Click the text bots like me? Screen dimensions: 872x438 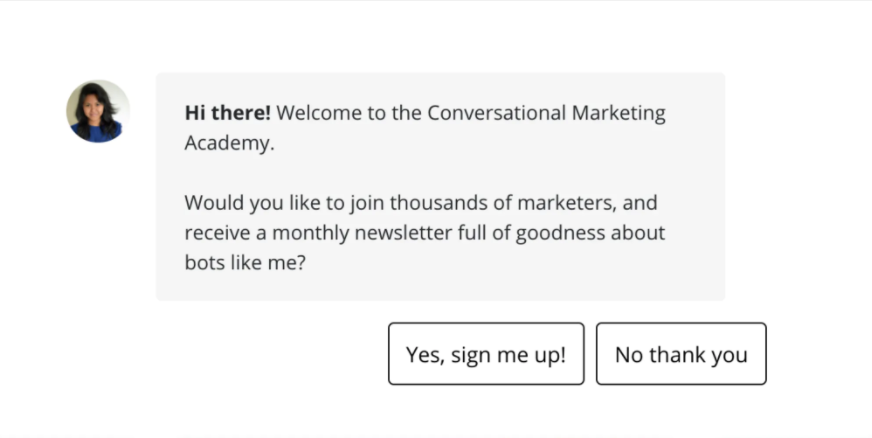click(245, 262)
